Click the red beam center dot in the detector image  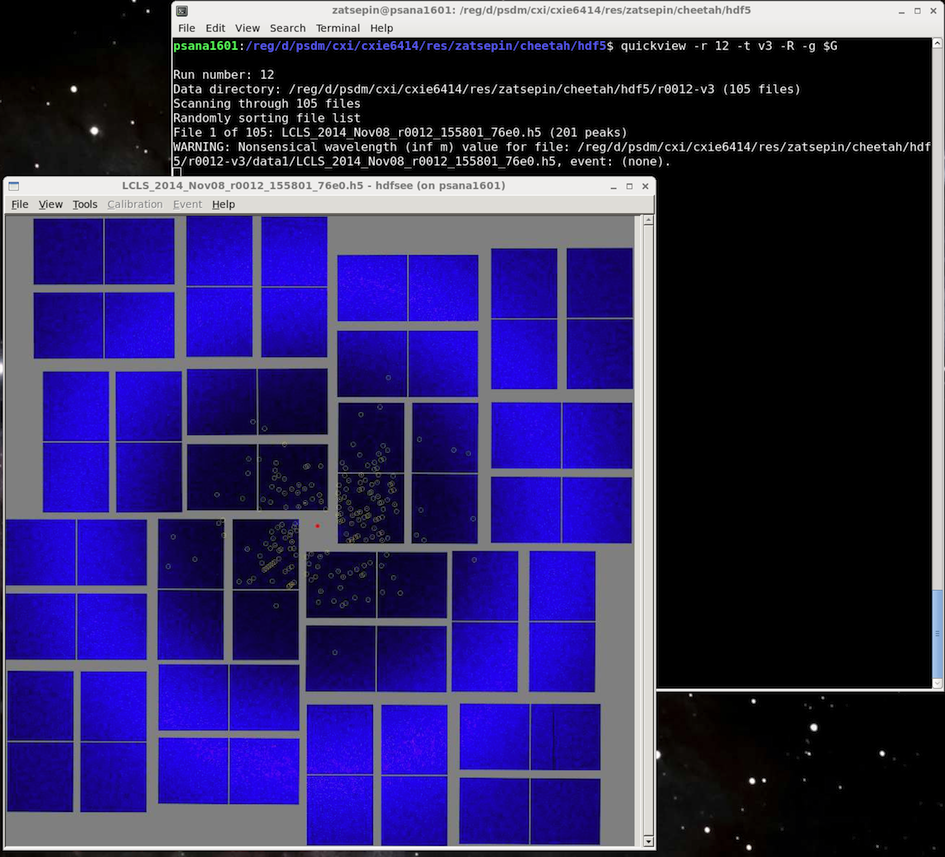(x=317, y=525)
